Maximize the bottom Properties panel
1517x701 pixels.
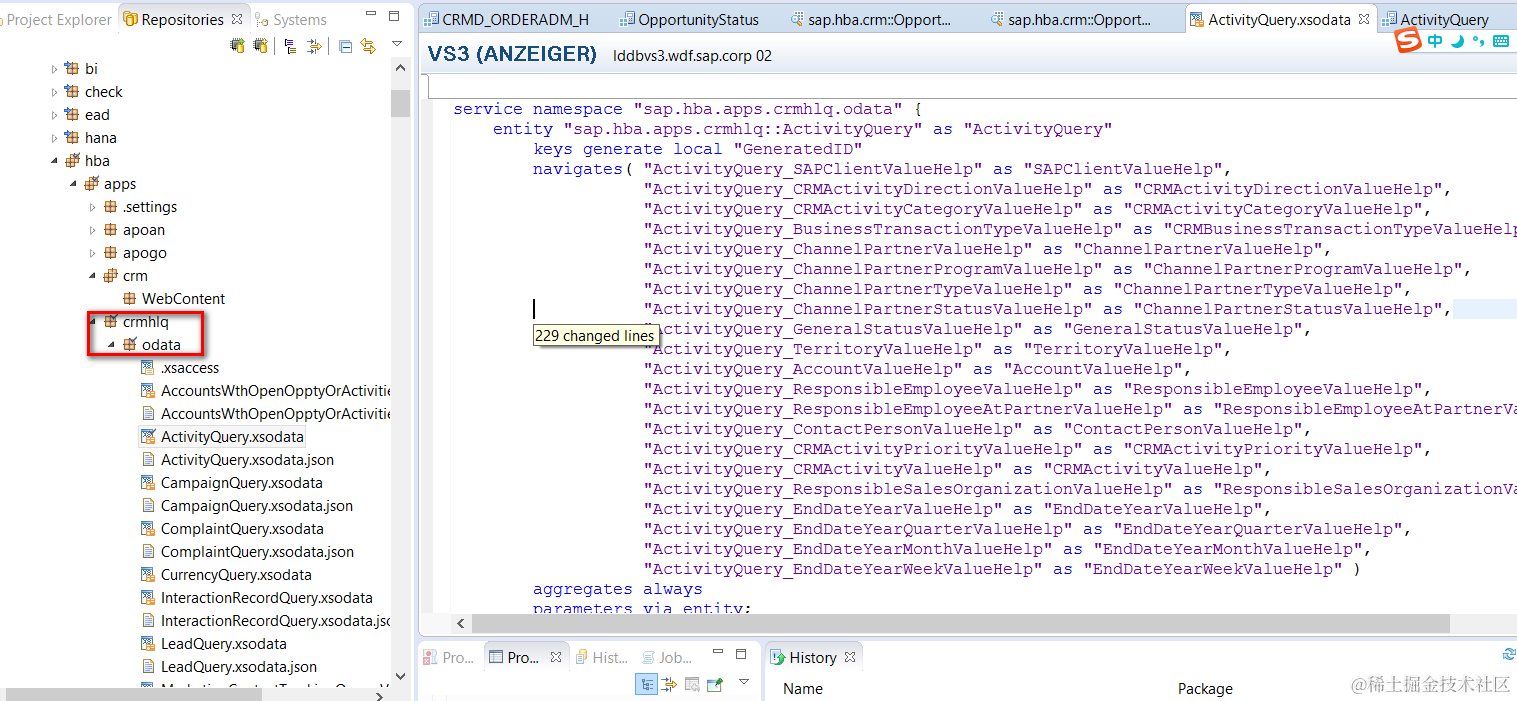coord(741,654)
